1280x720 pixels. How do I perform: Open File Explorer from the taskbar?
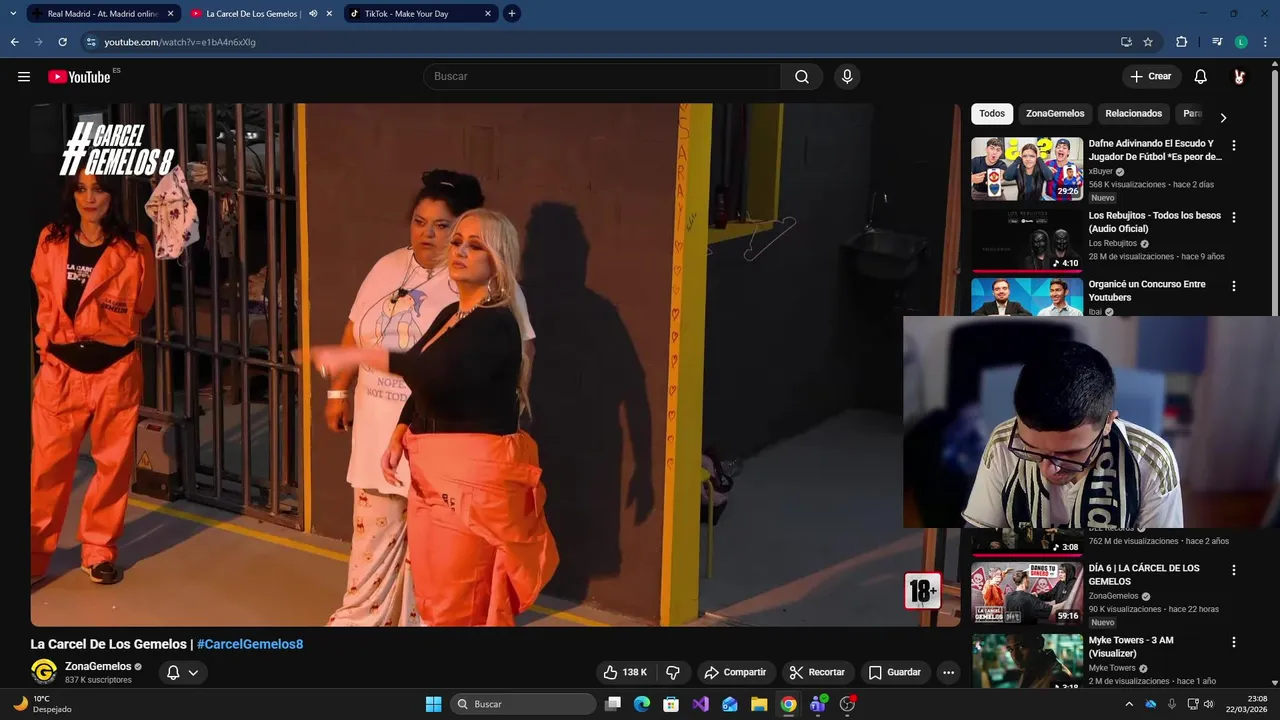click(x=759, y=704)
